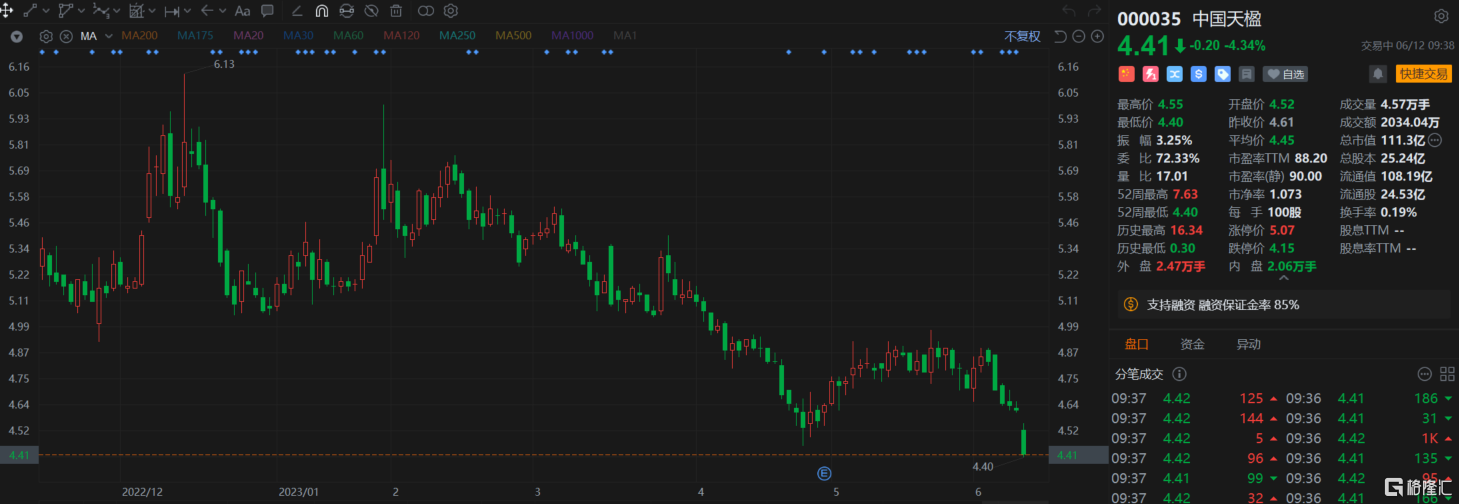Select the eraser drawing tool

(x=297, y=11)
